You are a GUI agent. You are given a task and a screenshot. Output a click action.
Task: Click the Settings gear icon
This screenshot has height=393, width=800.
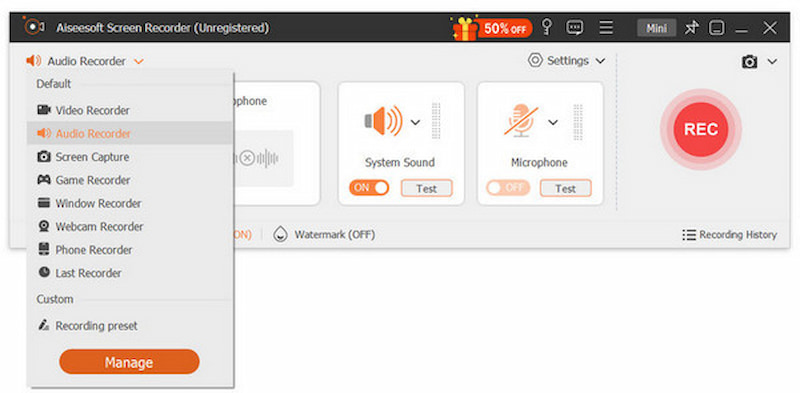(x=535, y=61)
